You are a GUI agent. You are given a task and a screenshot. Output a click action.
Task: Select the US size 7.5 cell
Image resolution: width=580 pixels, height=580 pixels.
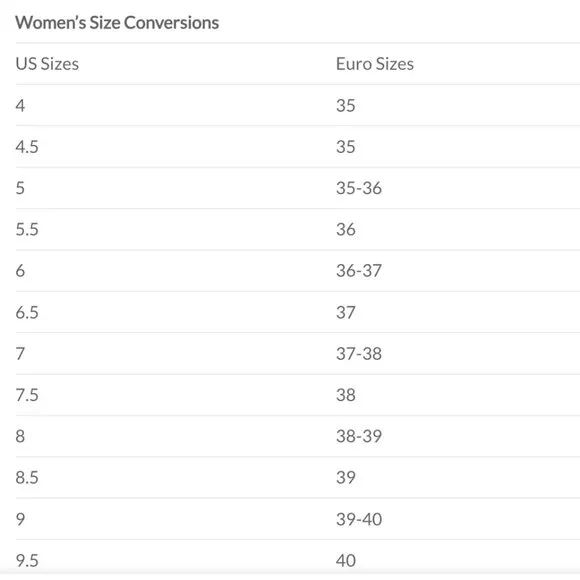click(27, 395)
